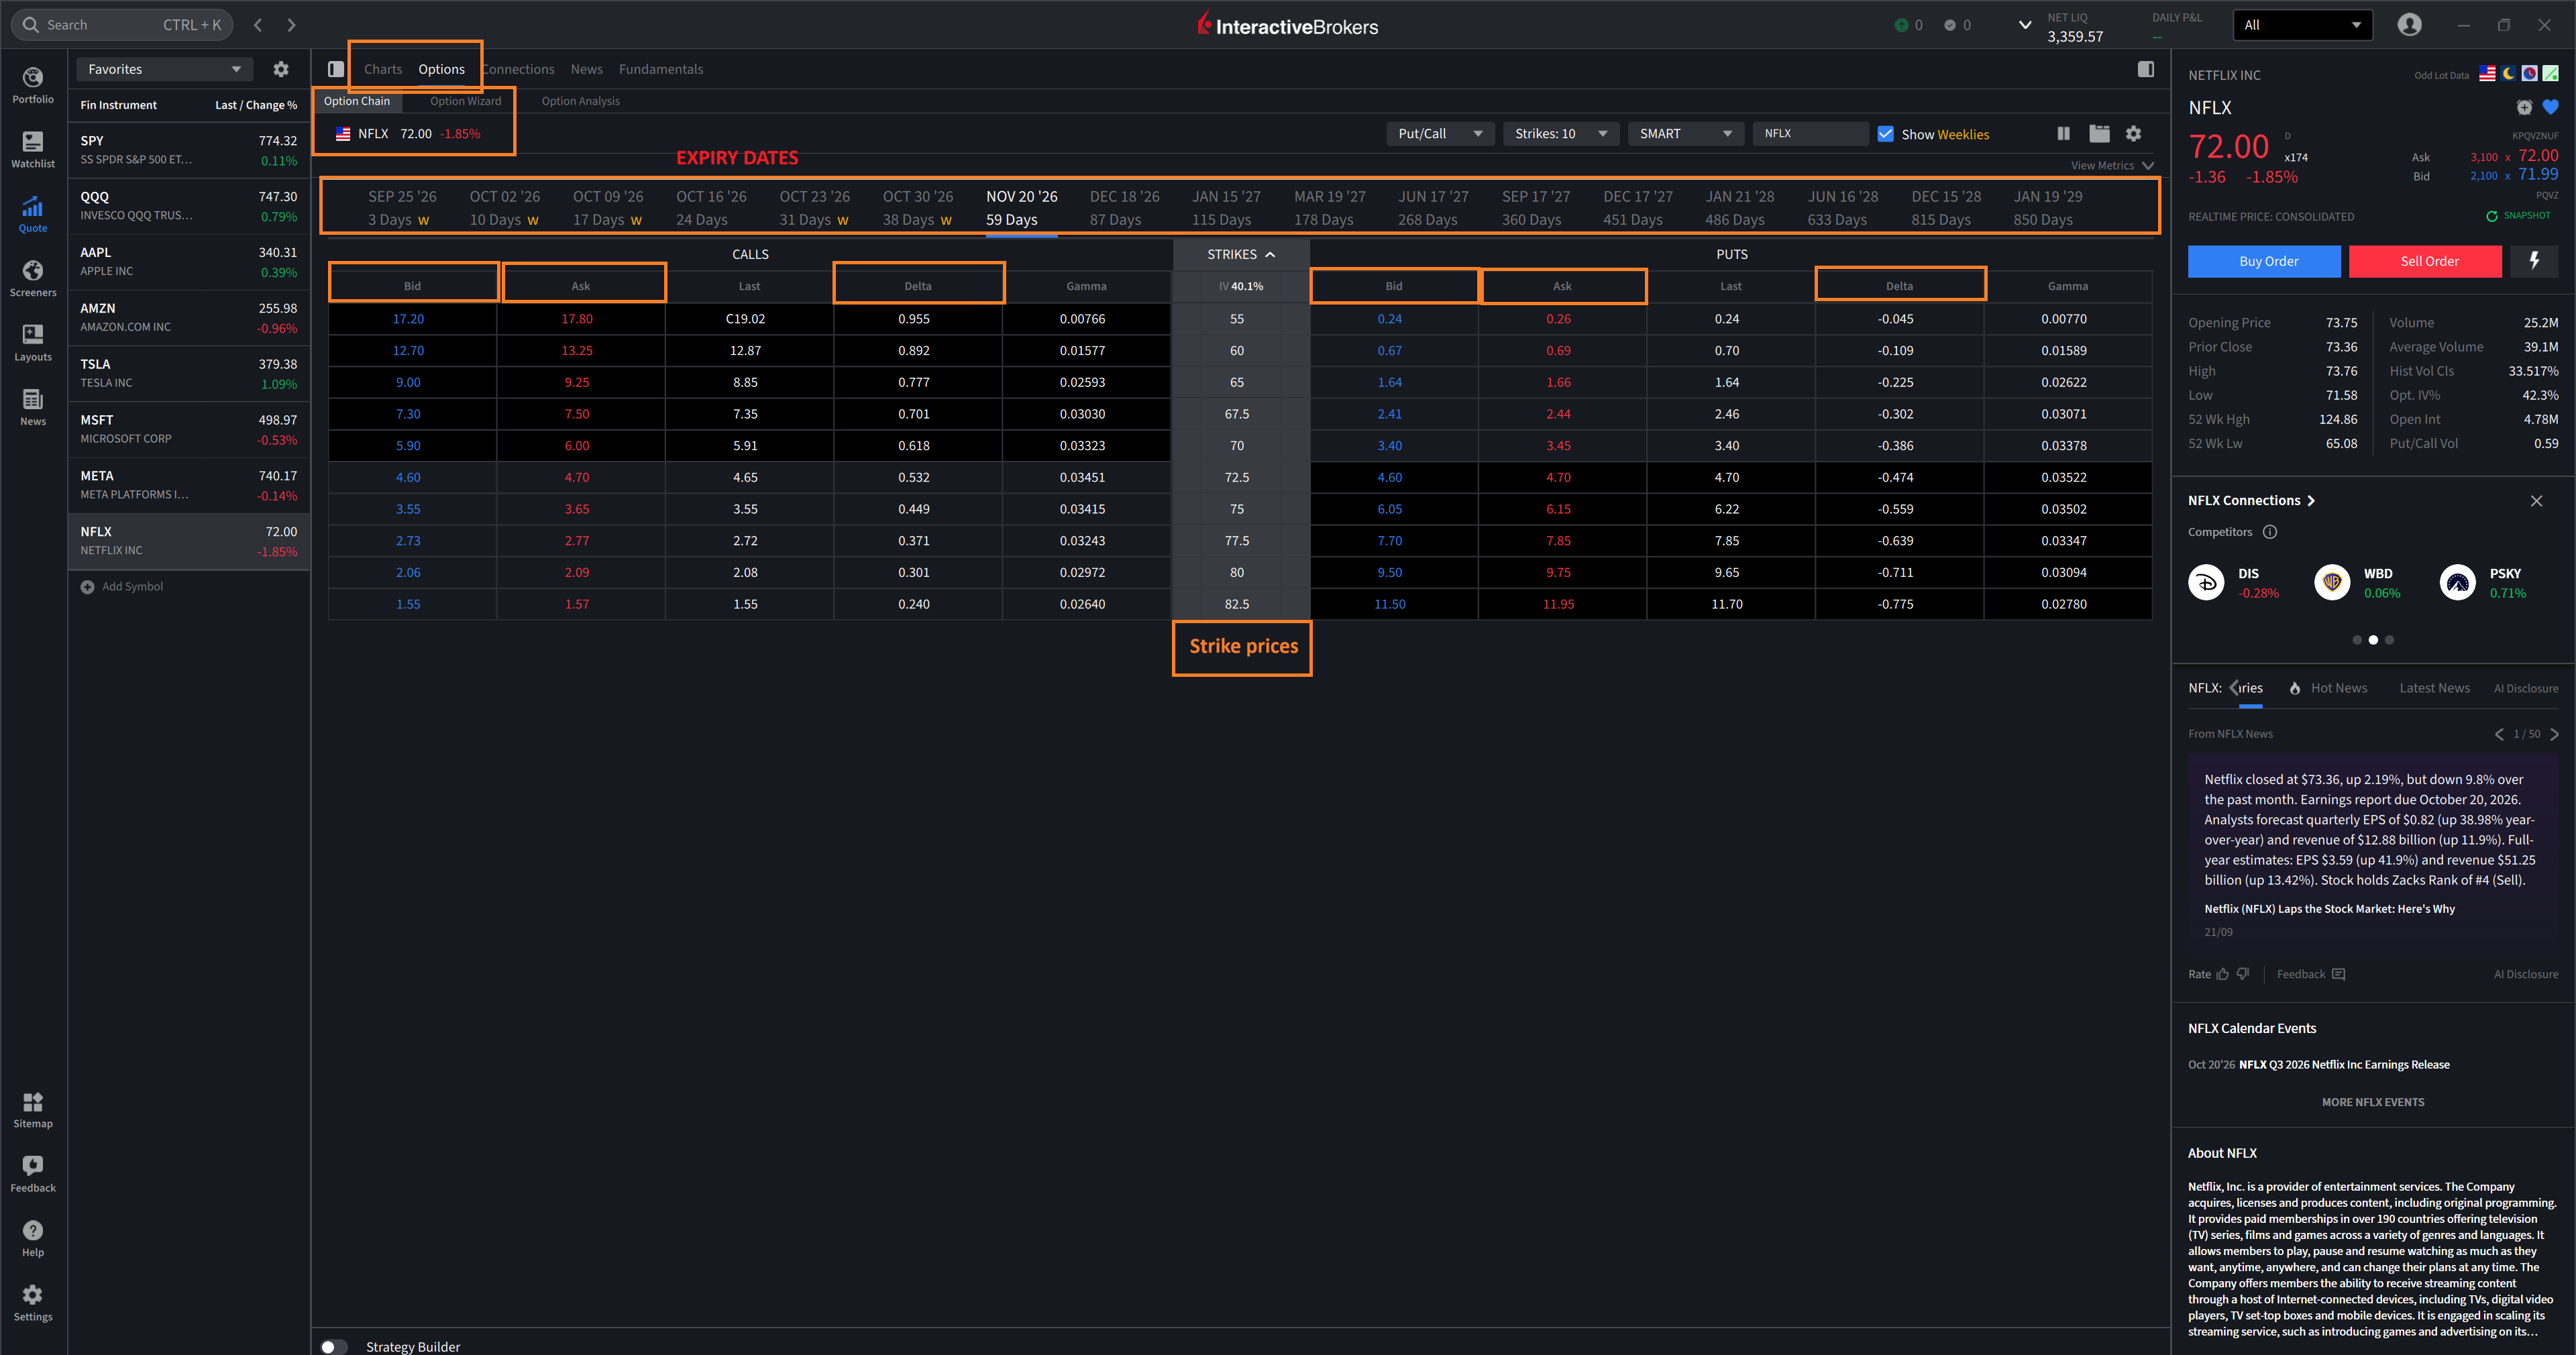Toggle the Strategy Builder switch

pos(334,1346)
